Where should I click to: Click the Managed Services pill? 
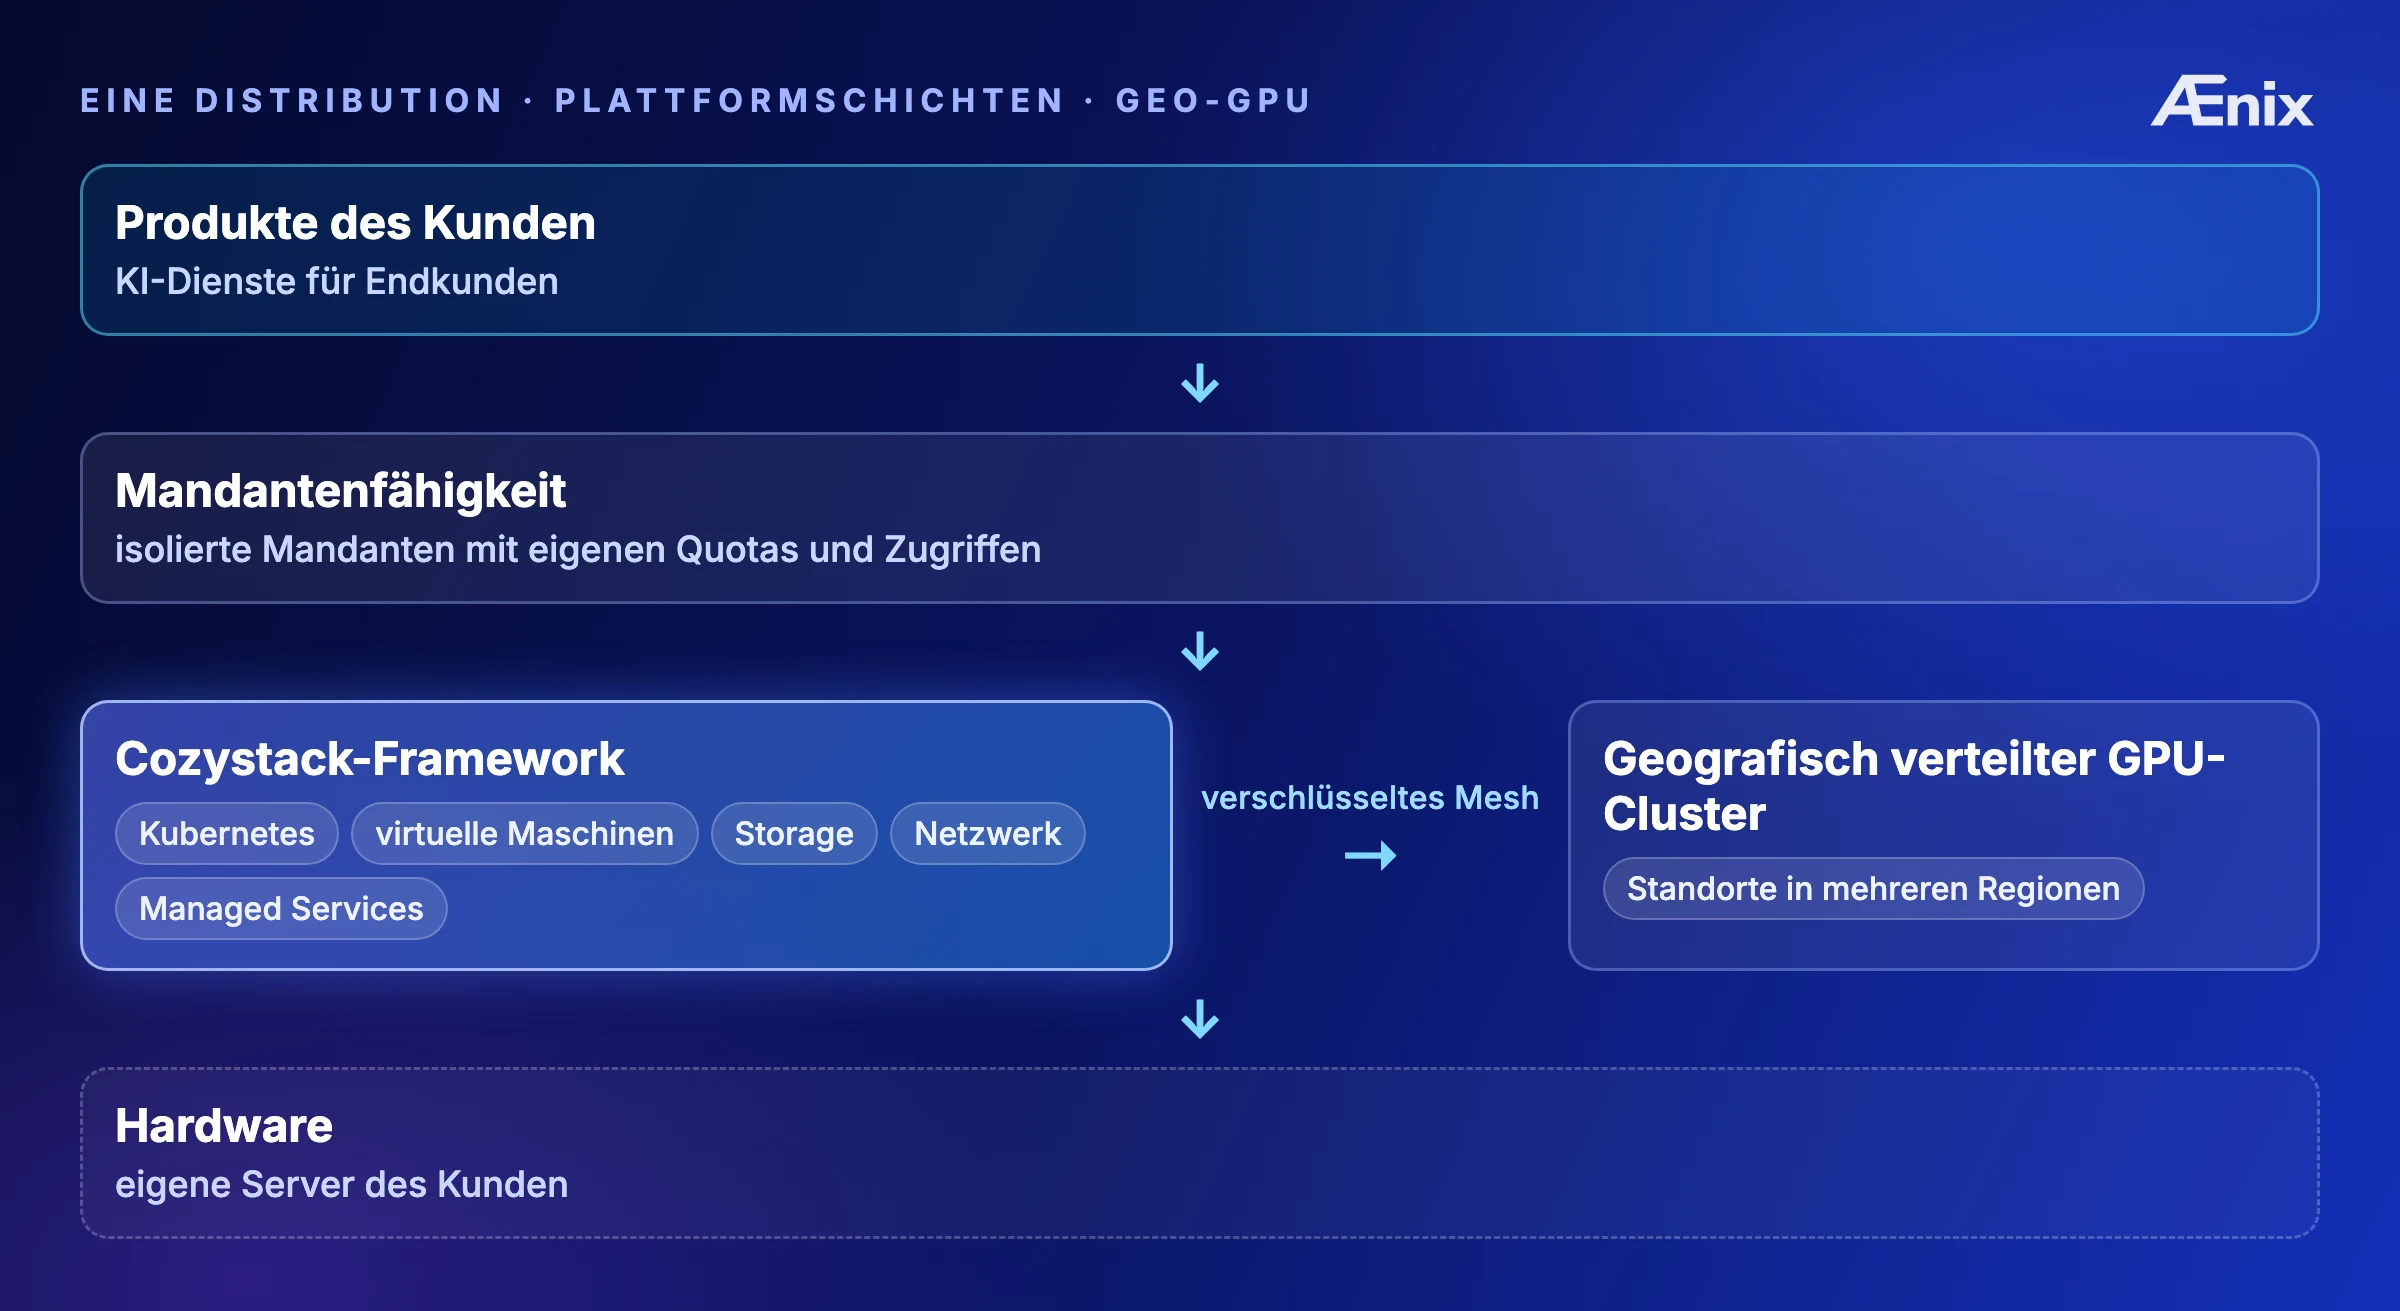(281, 908)
